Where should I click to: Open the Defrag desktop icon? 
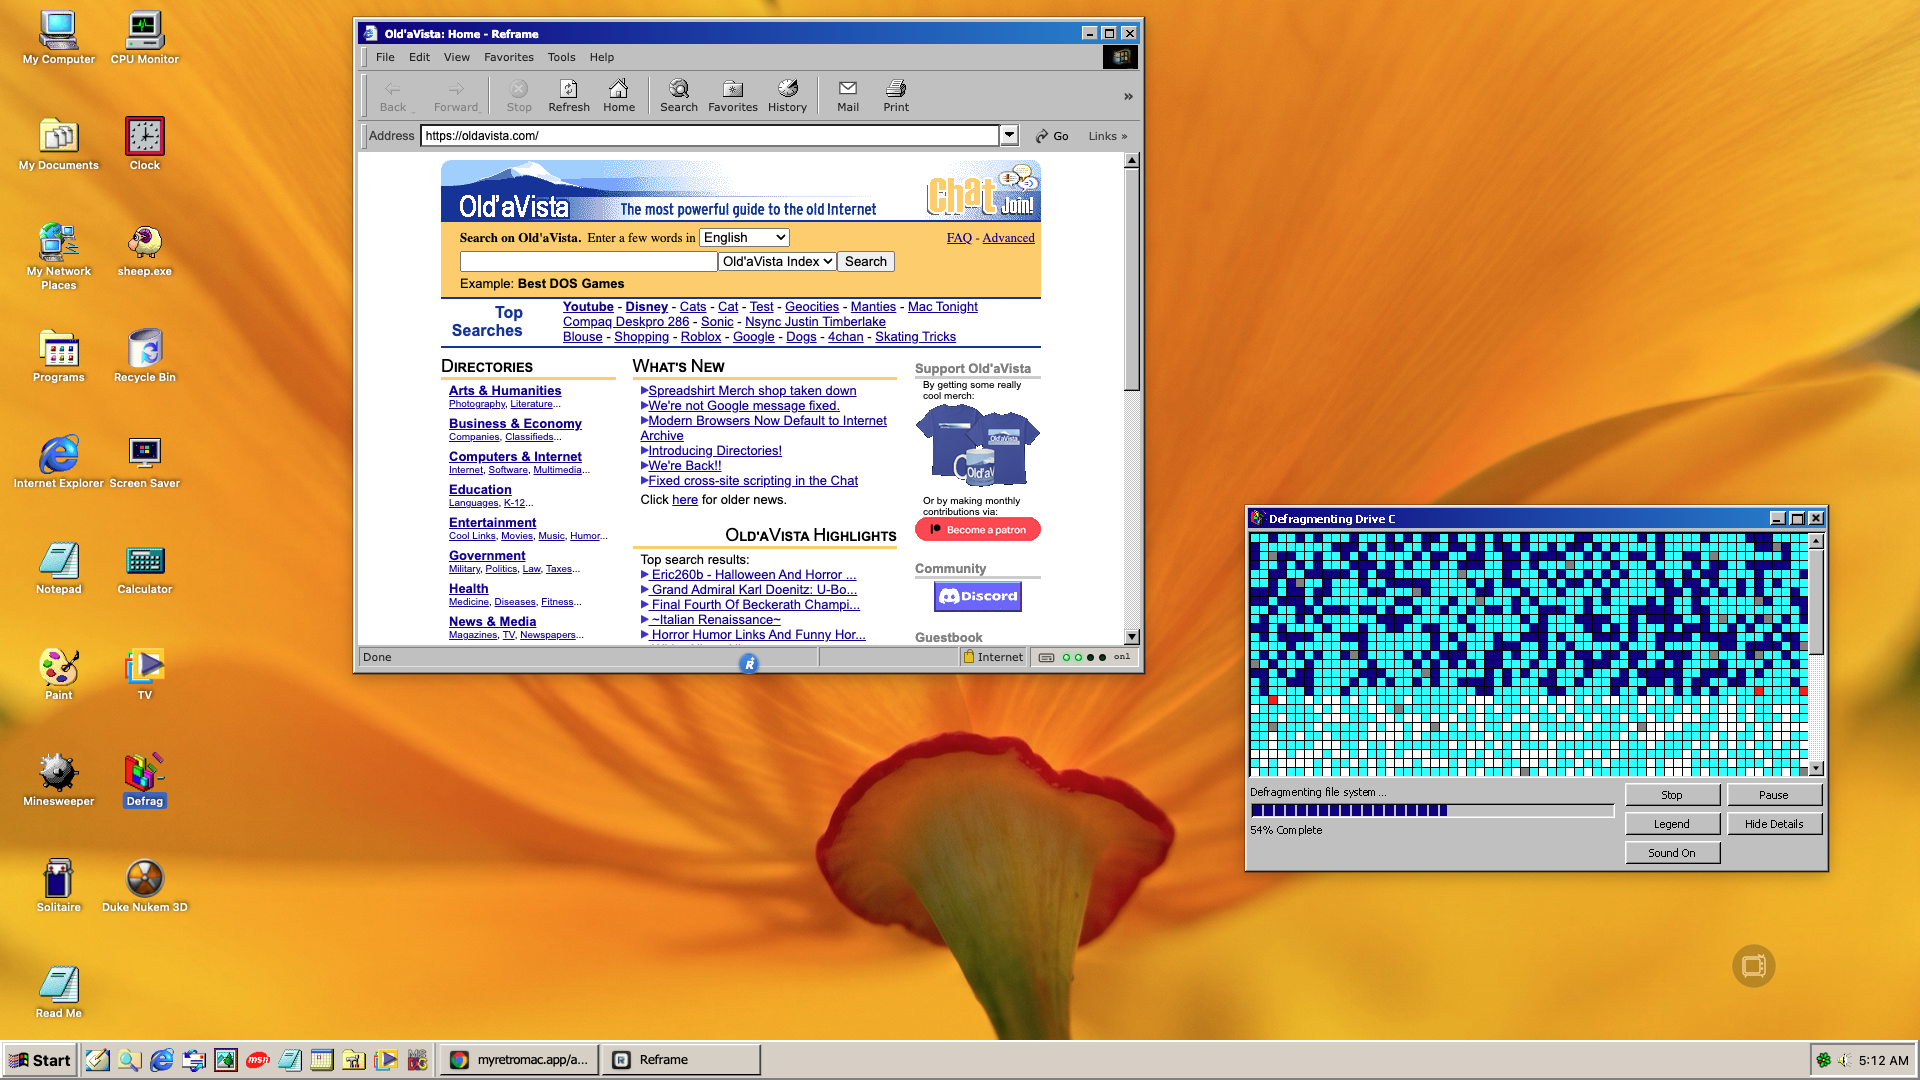(144, 780)
